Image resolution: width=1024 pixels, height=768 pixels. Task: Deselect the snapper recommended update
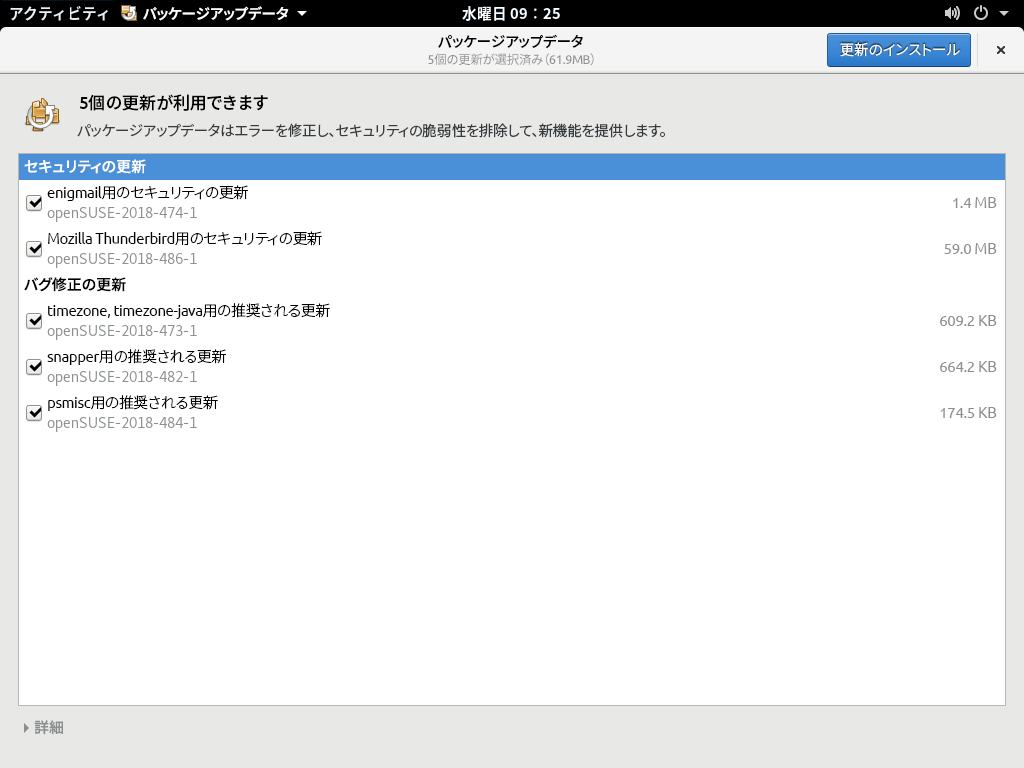click(34, 367)
